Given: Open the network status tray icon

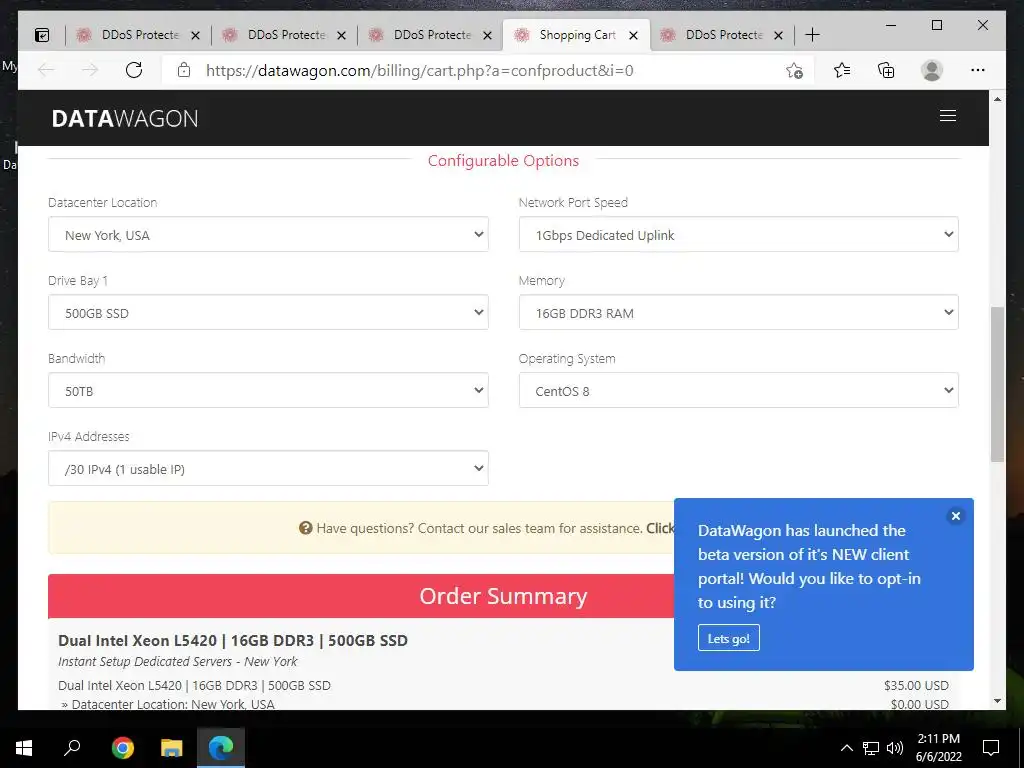Looking at the screenshot, I should coord(871,748).
